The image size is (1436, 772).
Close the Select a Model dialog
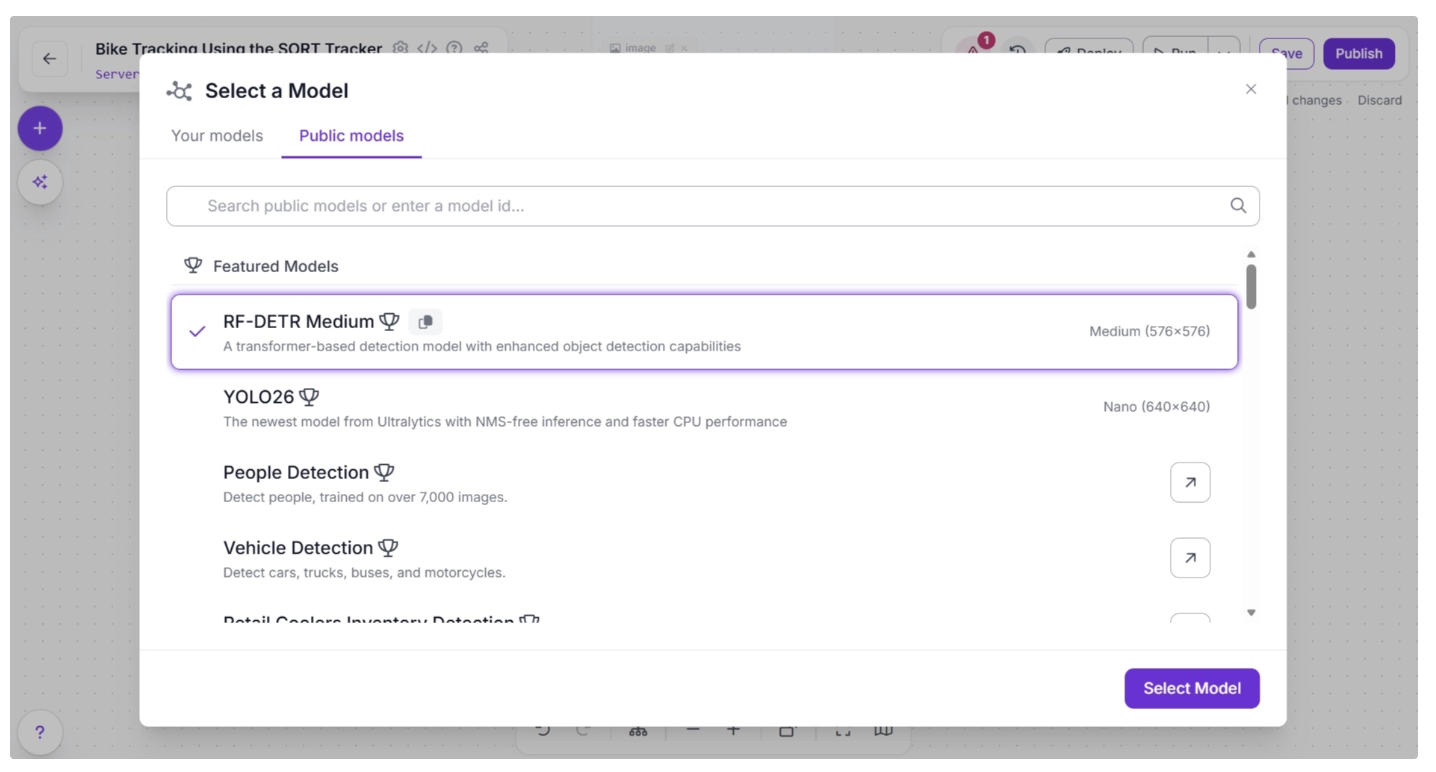click(x=1250, y=89)
